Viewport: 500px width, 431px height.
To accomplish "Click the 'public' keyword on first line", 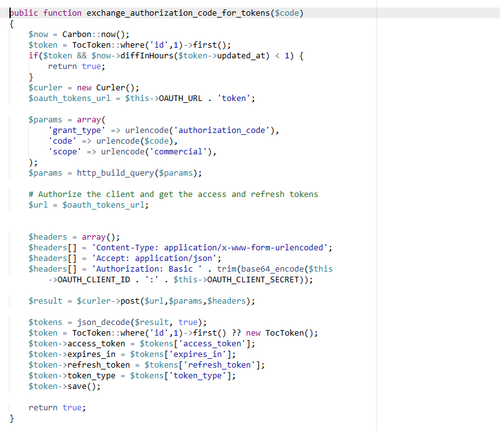I will click(x=24, y=13).
